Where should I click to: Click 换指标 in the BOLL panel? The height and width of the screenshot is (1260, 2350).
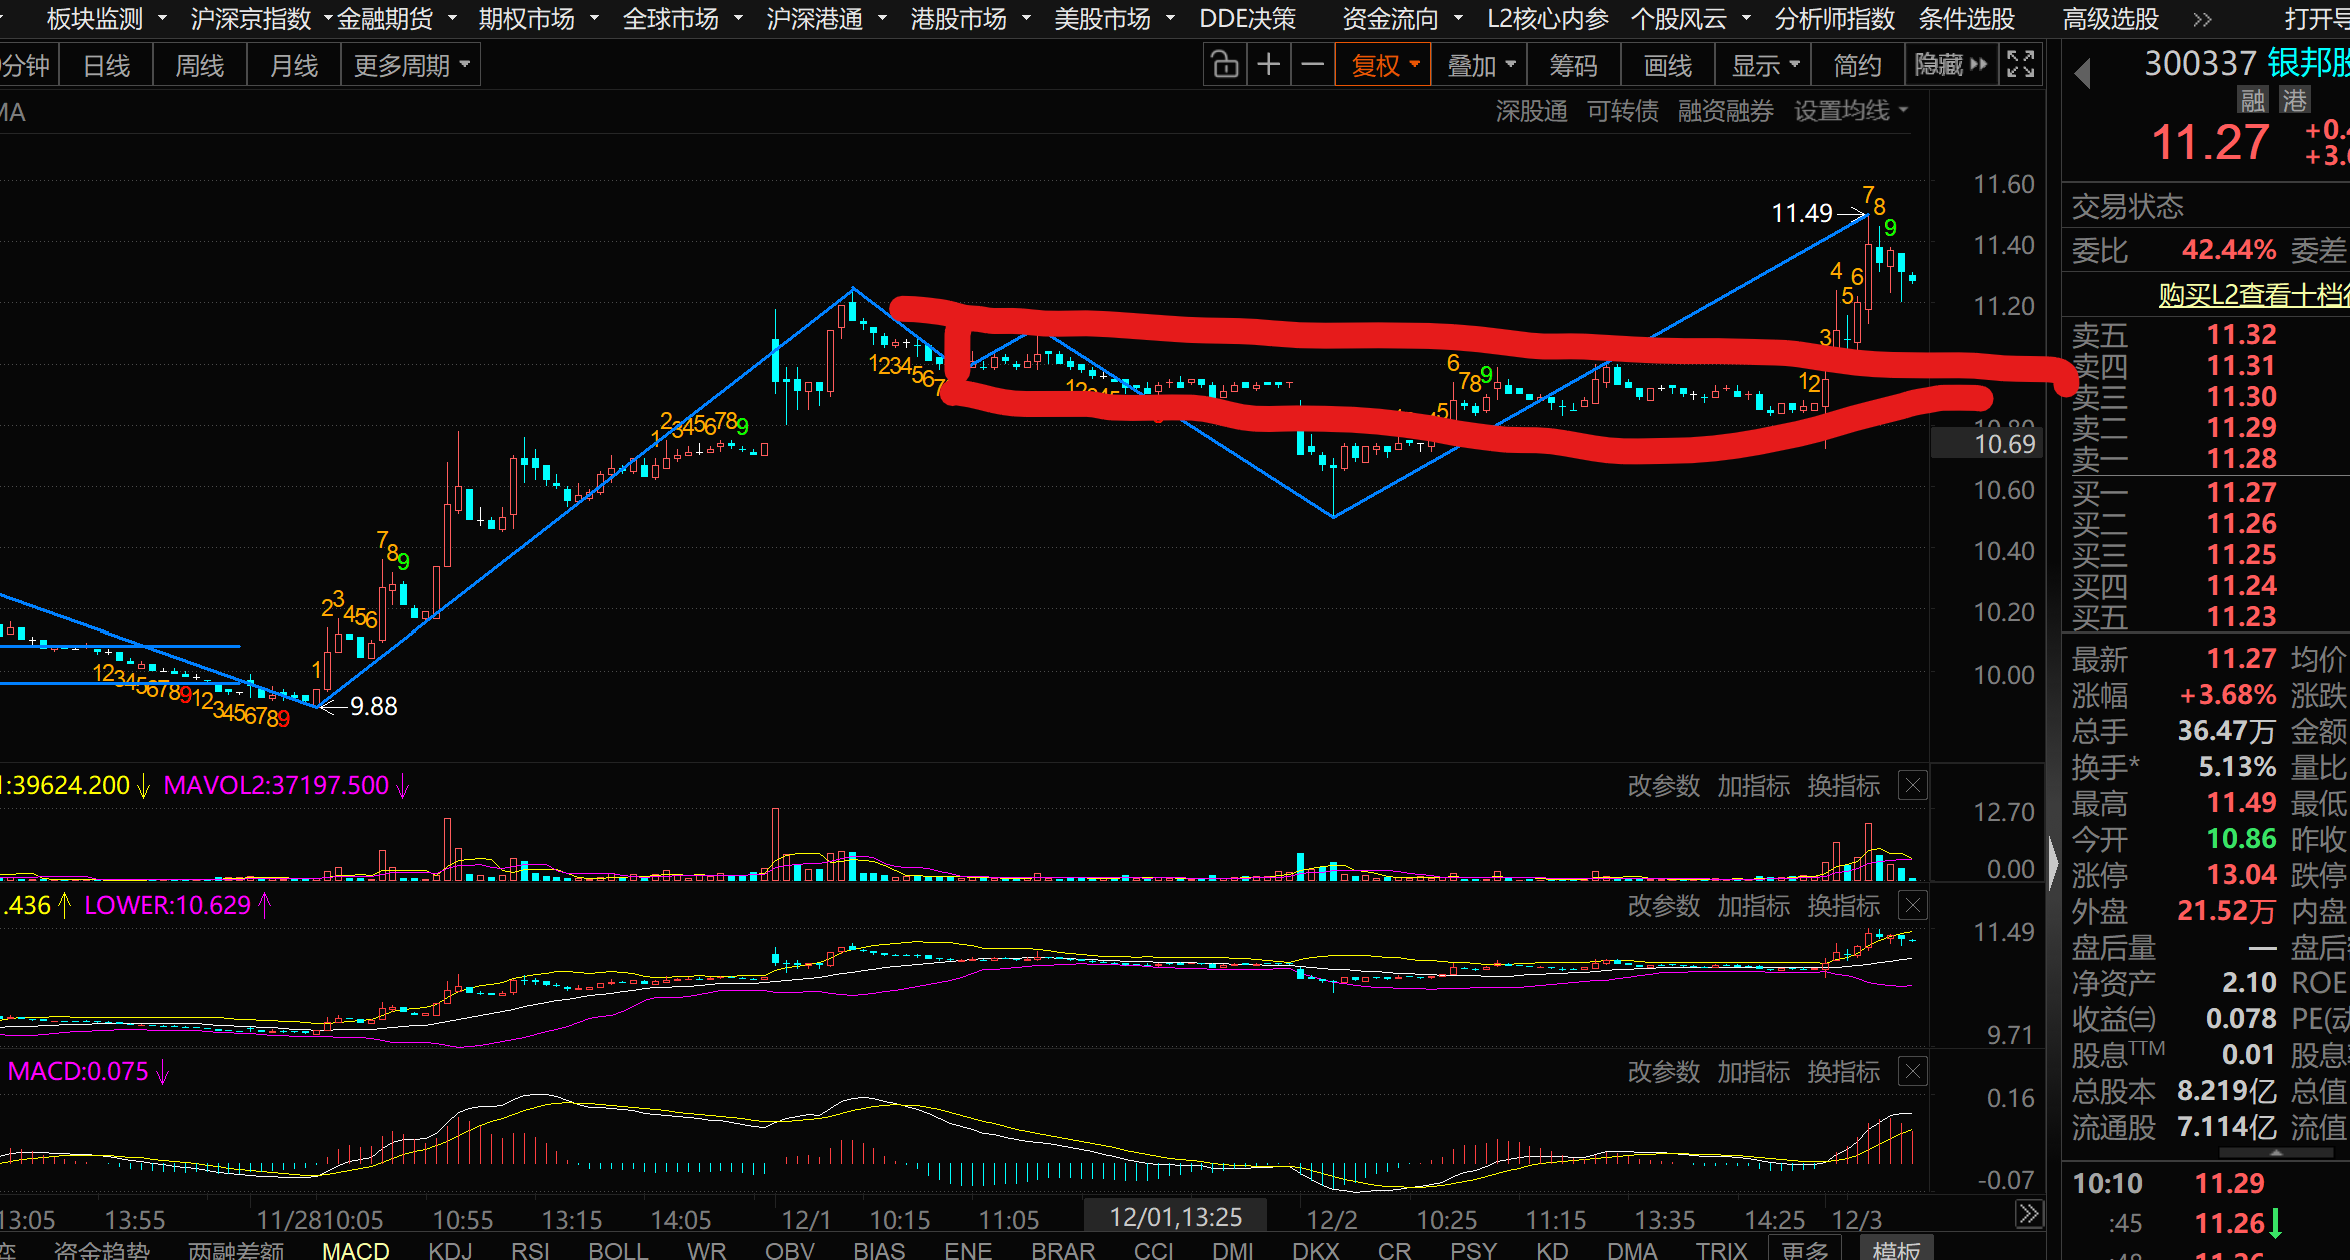[x=1843, y=906]
